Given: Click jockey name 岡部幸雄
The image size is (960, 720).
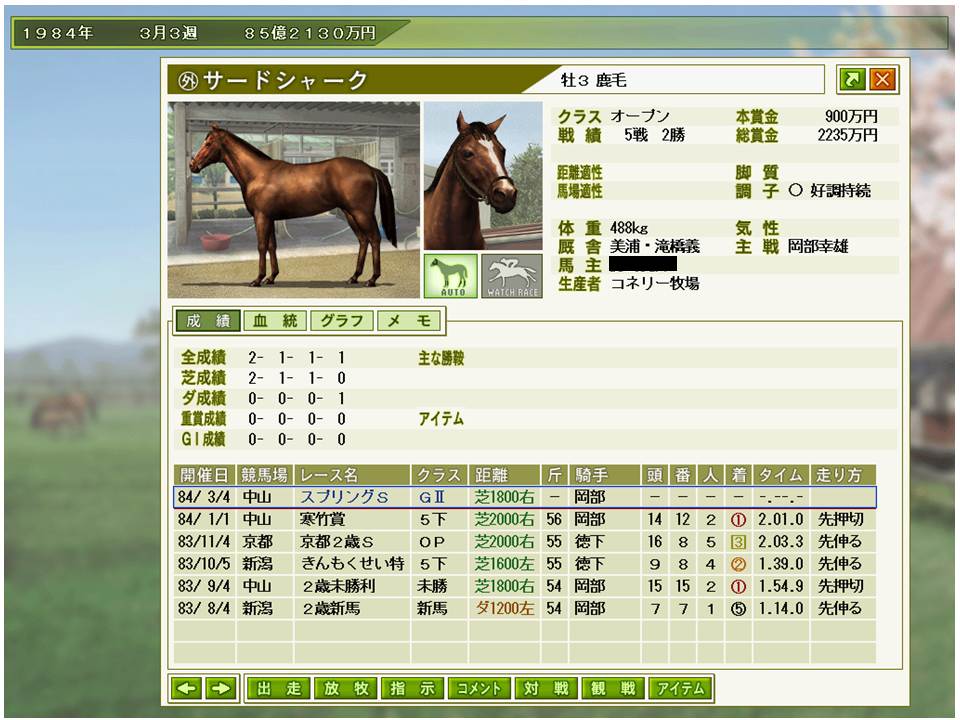Looking at the screenshot, I should 817,246.
